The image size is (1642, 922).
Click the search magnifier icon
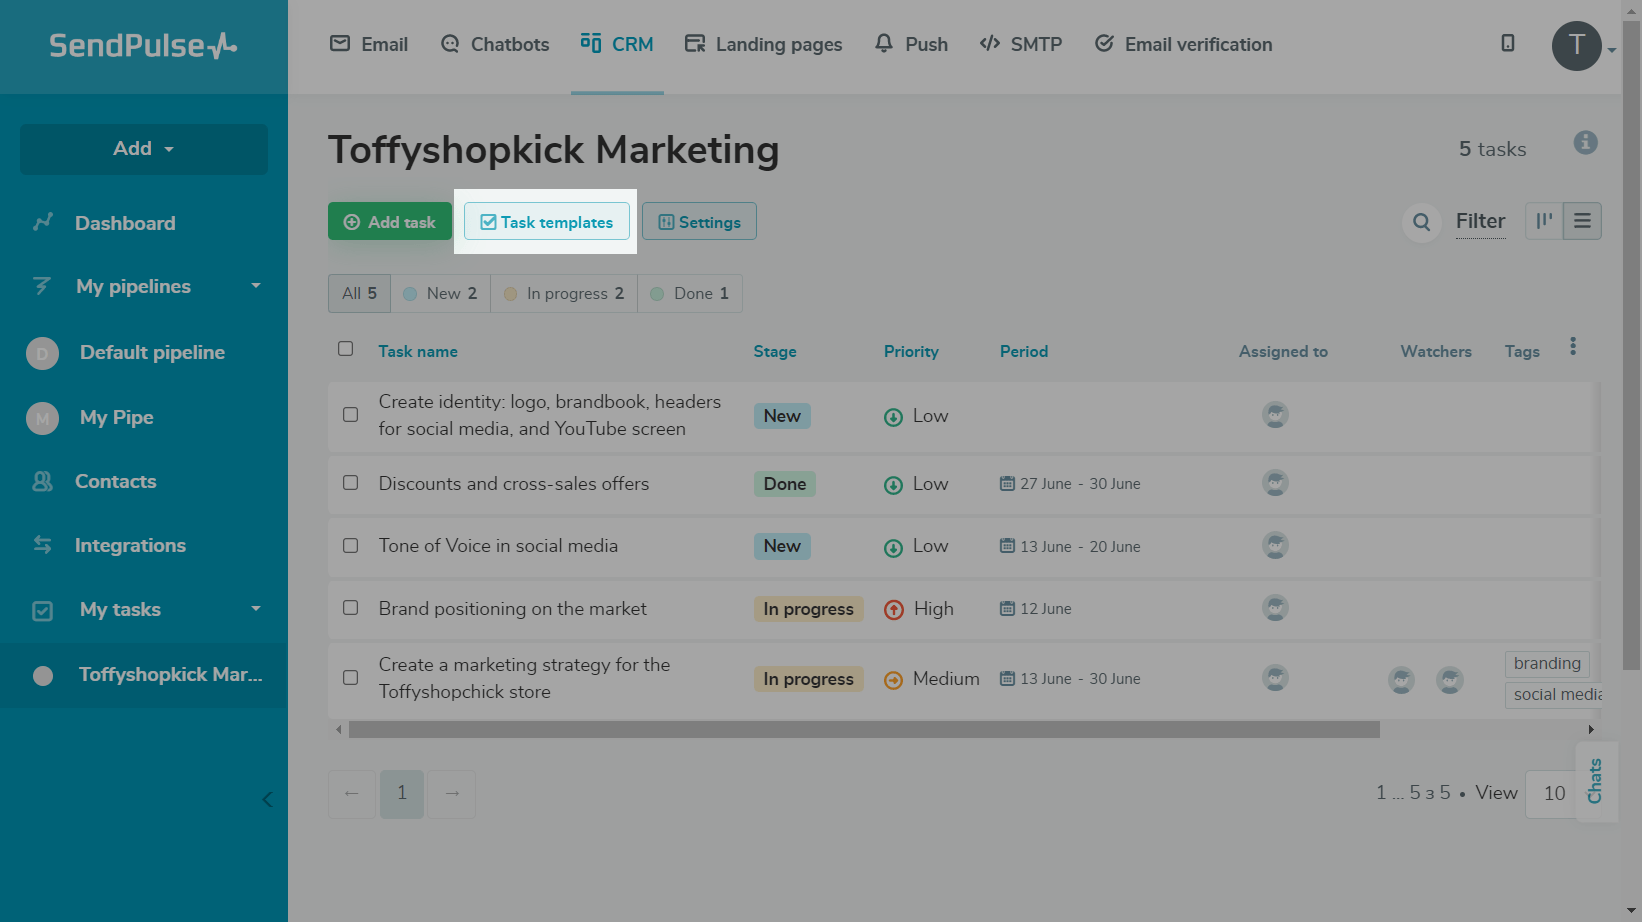[1421, 222]
